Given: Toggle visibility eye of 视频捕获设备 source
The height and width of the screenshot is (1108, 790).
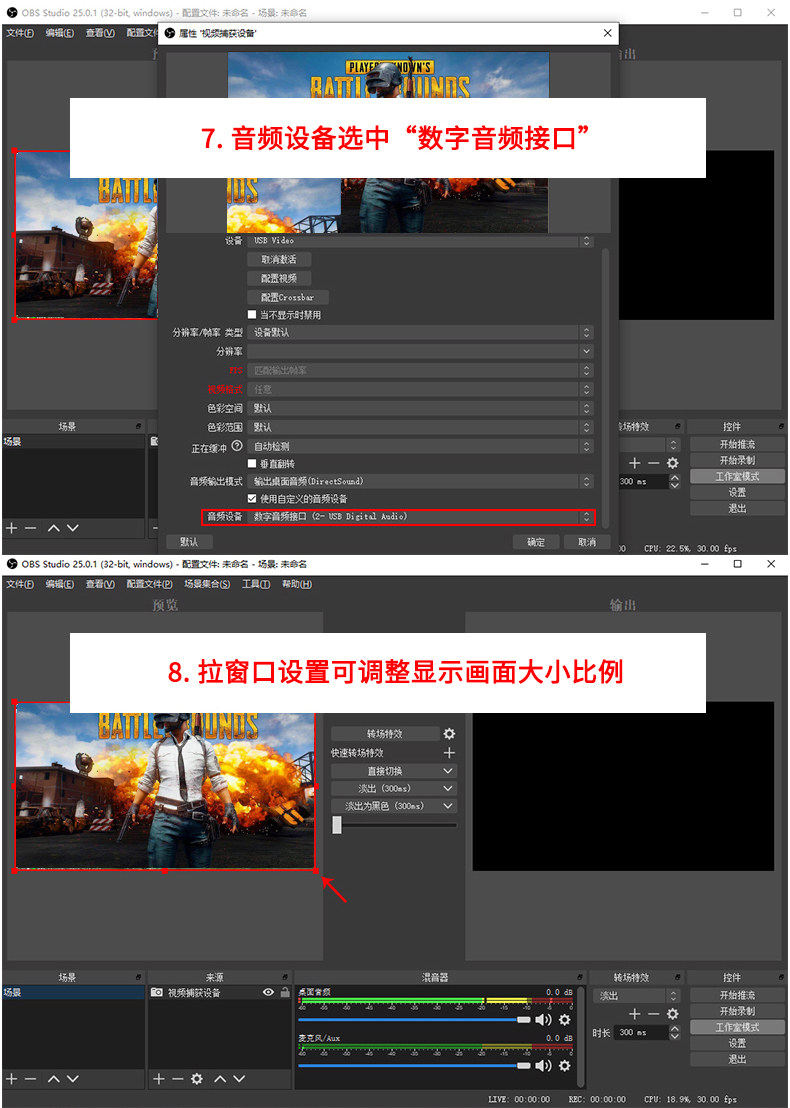Looking at the screenshot, I should (x=269, y=993).
